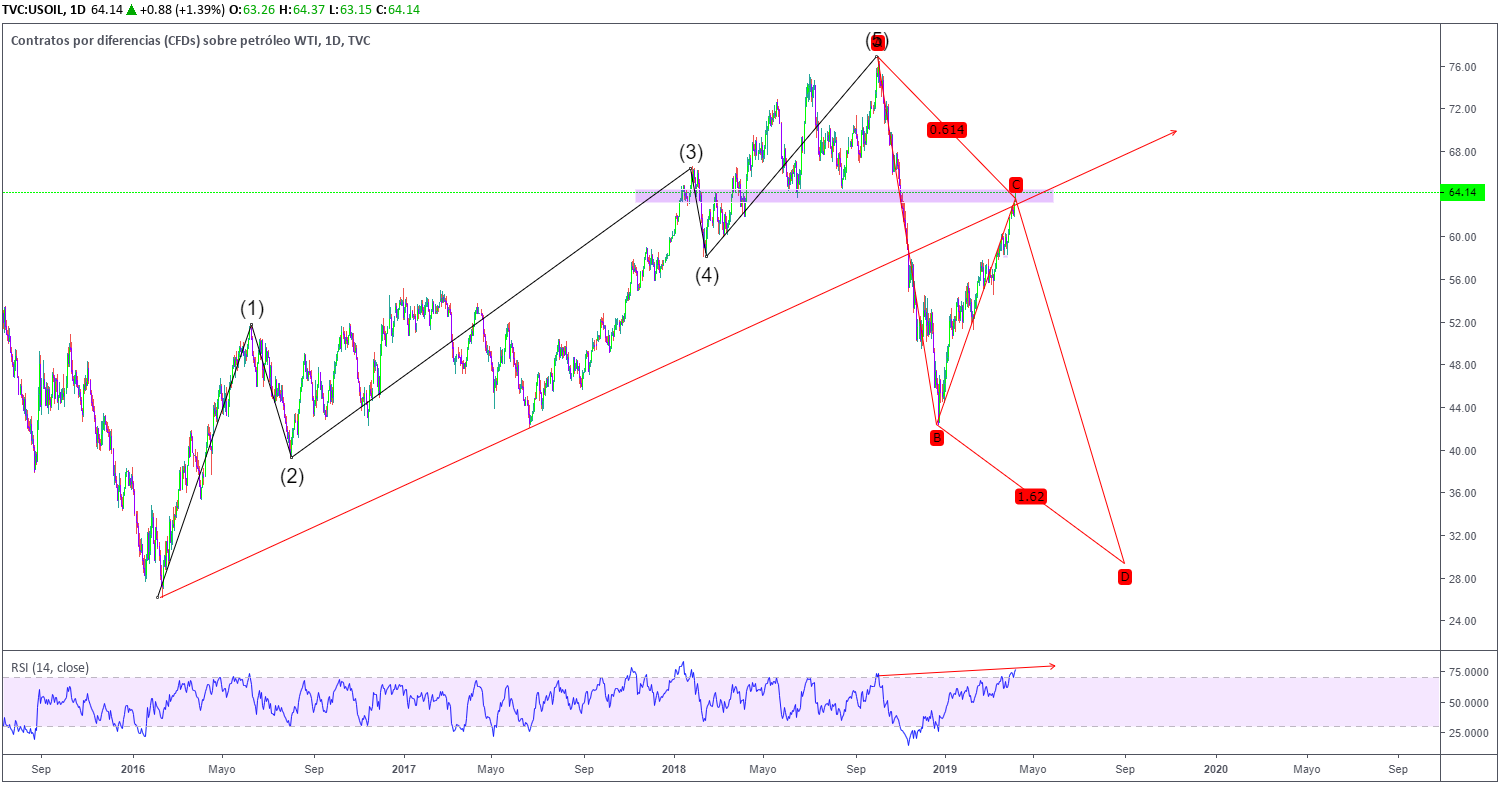
Task: Click the green 64.14 current price tag
Action: pos(1462,193)
